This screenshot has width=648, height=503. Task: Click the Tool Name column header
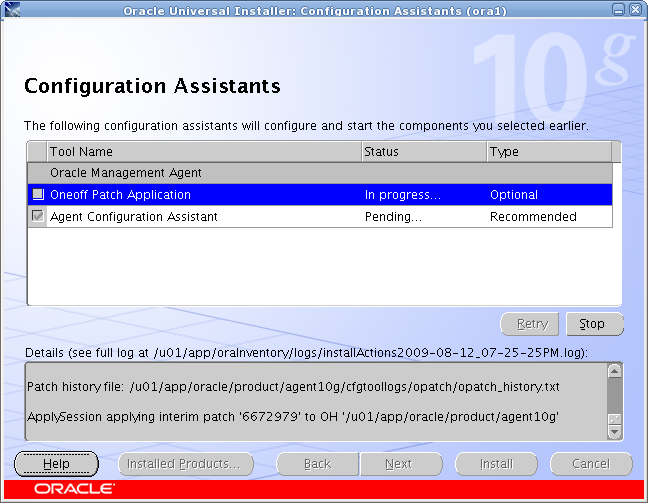204,152
